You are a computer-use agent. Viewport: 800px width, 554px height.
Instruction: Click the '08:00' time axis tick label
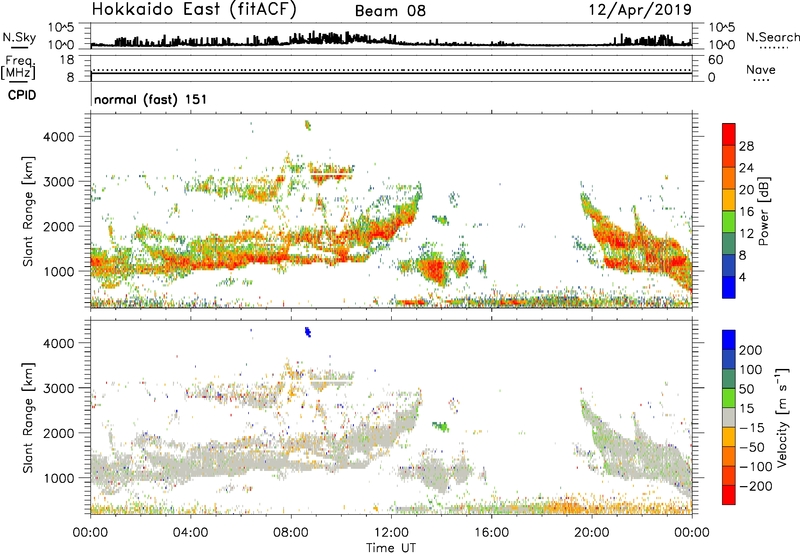(291, 533)
